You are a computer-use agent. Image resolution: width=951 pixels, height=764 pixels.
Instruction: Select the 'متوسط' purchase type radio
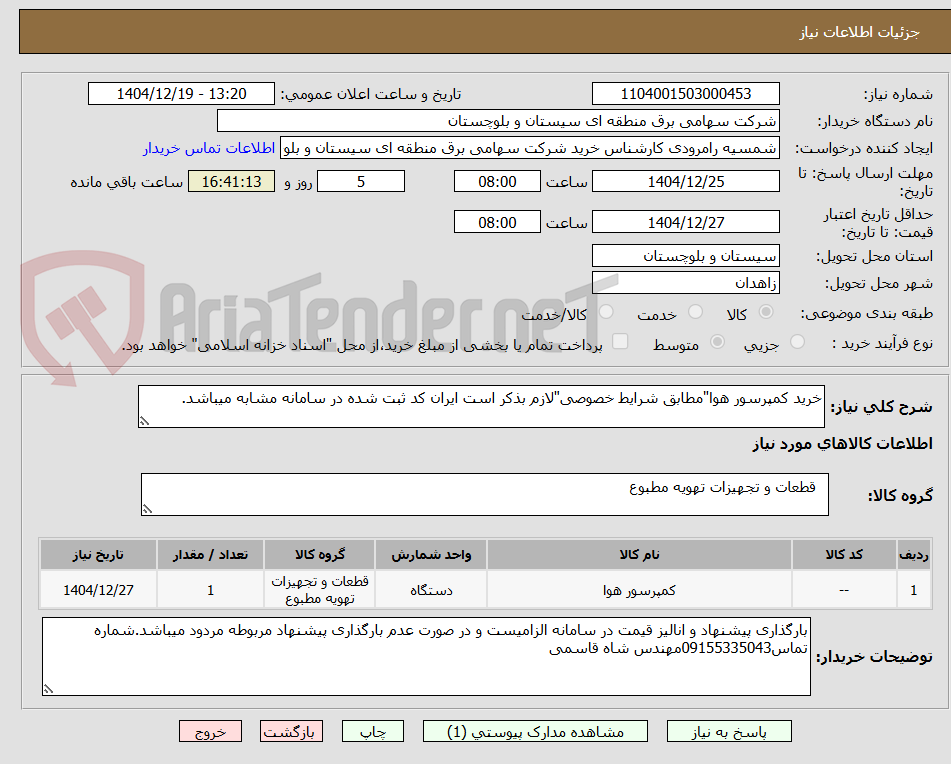pos(717,342)
